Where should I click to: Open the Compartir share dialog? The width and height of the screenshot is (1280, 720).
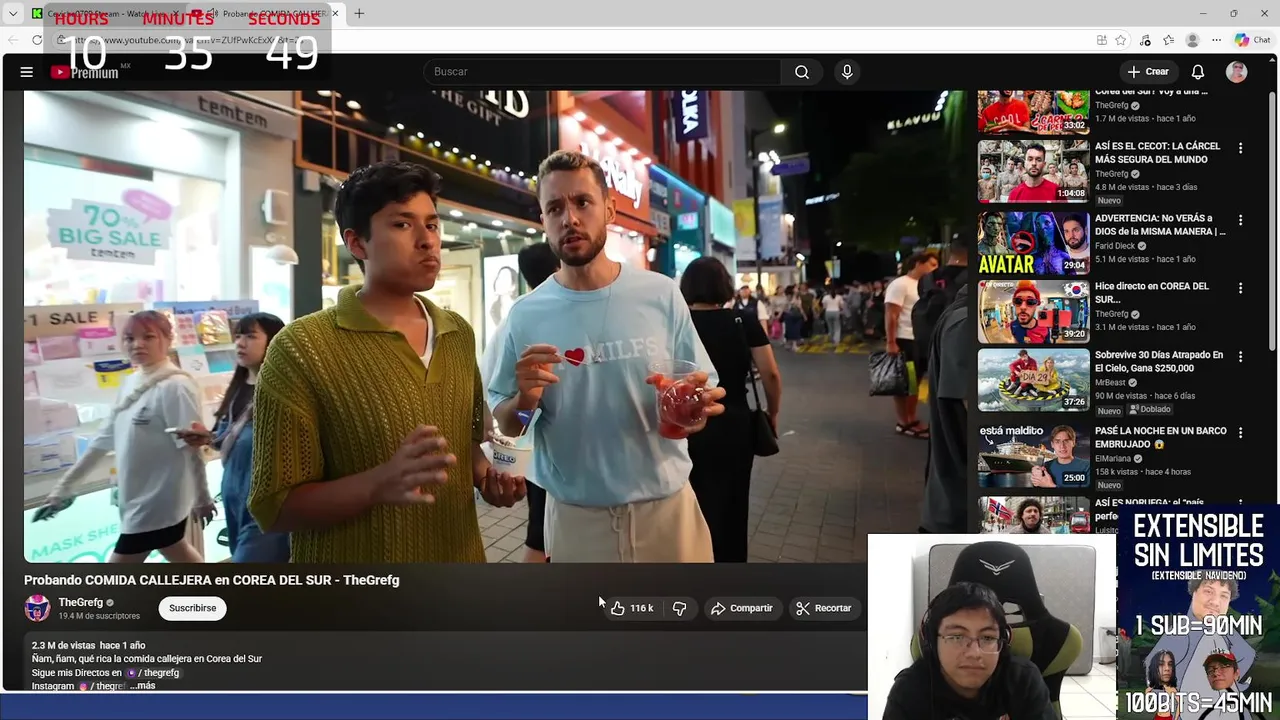pyautogui.click(x=742, y=608)
